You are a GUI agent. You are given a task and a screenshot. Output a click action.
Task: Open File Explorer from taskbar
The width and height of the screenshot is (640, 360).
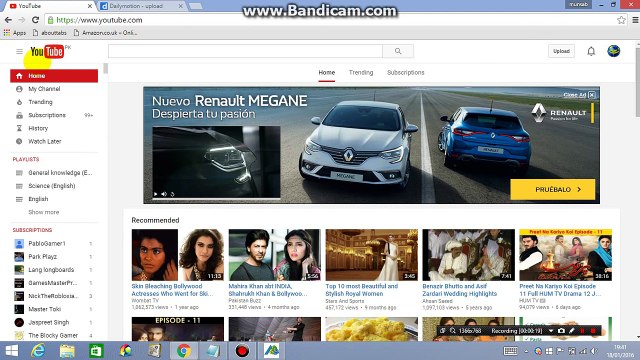click(x=67, y=351)
